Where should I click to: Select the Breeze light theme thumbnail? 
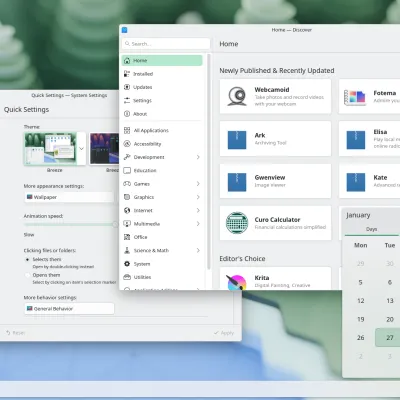pyautogui.click(x=50, y=149)
